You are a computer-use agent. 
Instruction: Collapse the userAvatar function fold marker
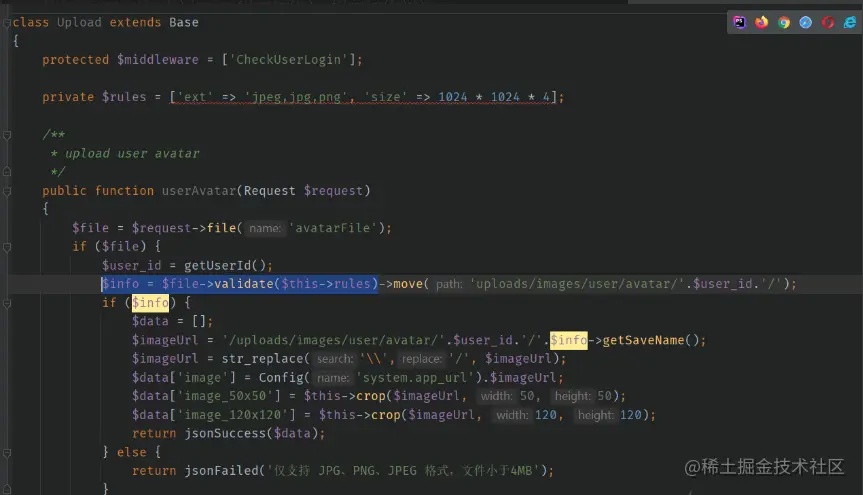pyautogui.click(x=7, y=191)
